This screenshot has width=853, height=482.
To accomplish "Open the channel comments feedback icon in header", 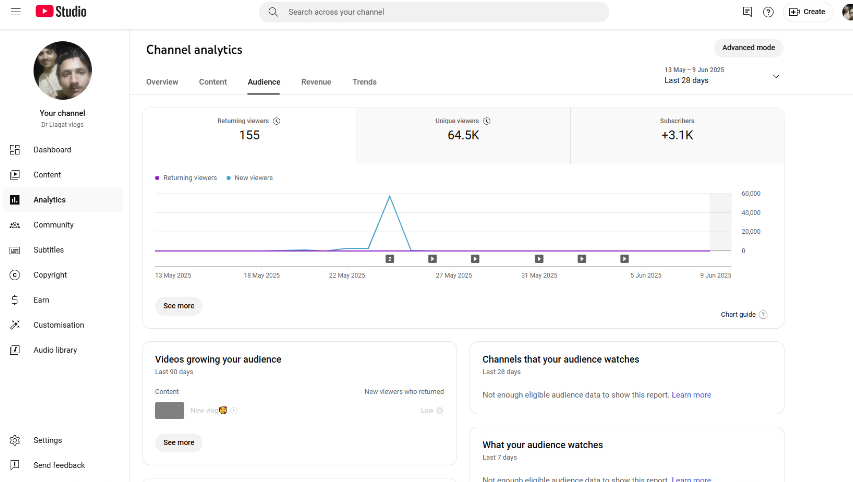I will coord(747,12).
